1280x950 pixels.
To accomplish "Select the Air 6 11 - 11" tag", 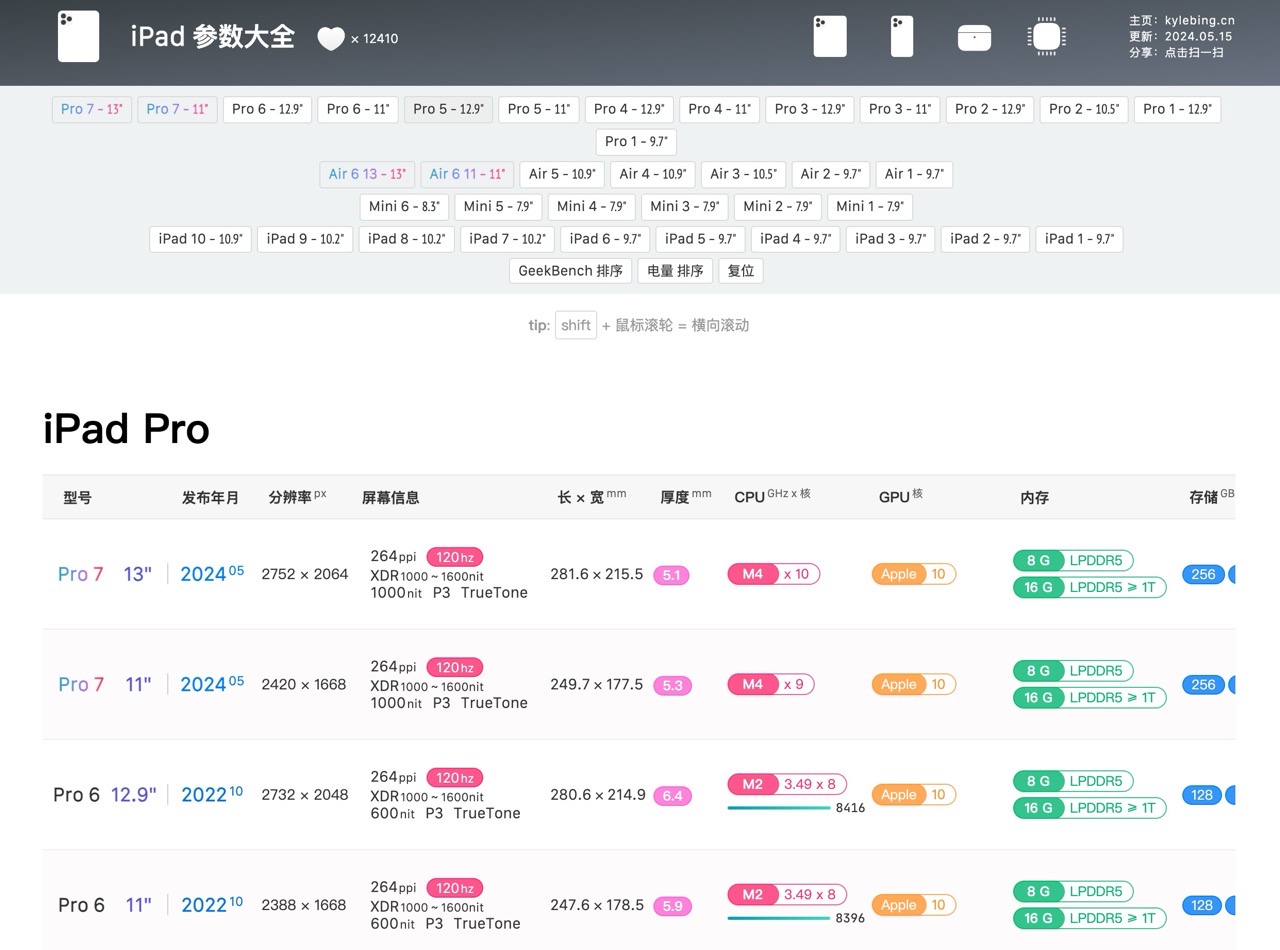I will tap(467, 174).
